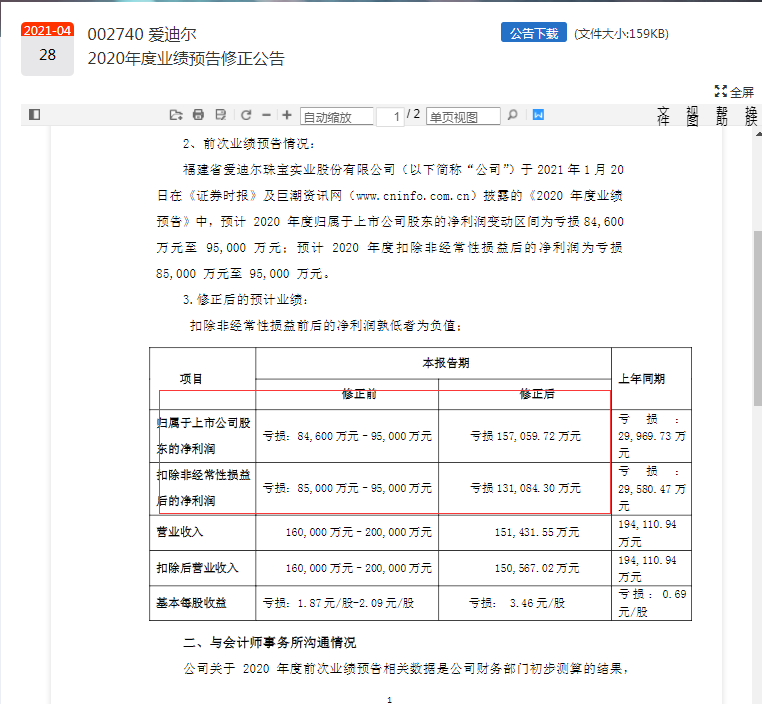This screenshot has width=762, height=704.
Task: Click the vertical scrollbar thumb on the right
Action: tap(758, 318)
